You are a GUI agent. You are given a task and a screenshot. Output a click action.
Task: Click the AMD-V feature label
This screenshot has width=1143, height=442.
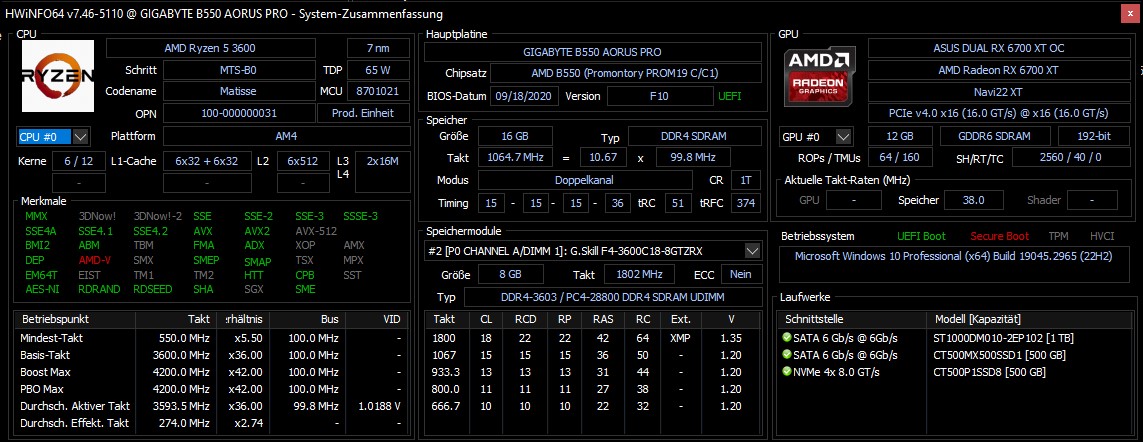tap(94, 260)
